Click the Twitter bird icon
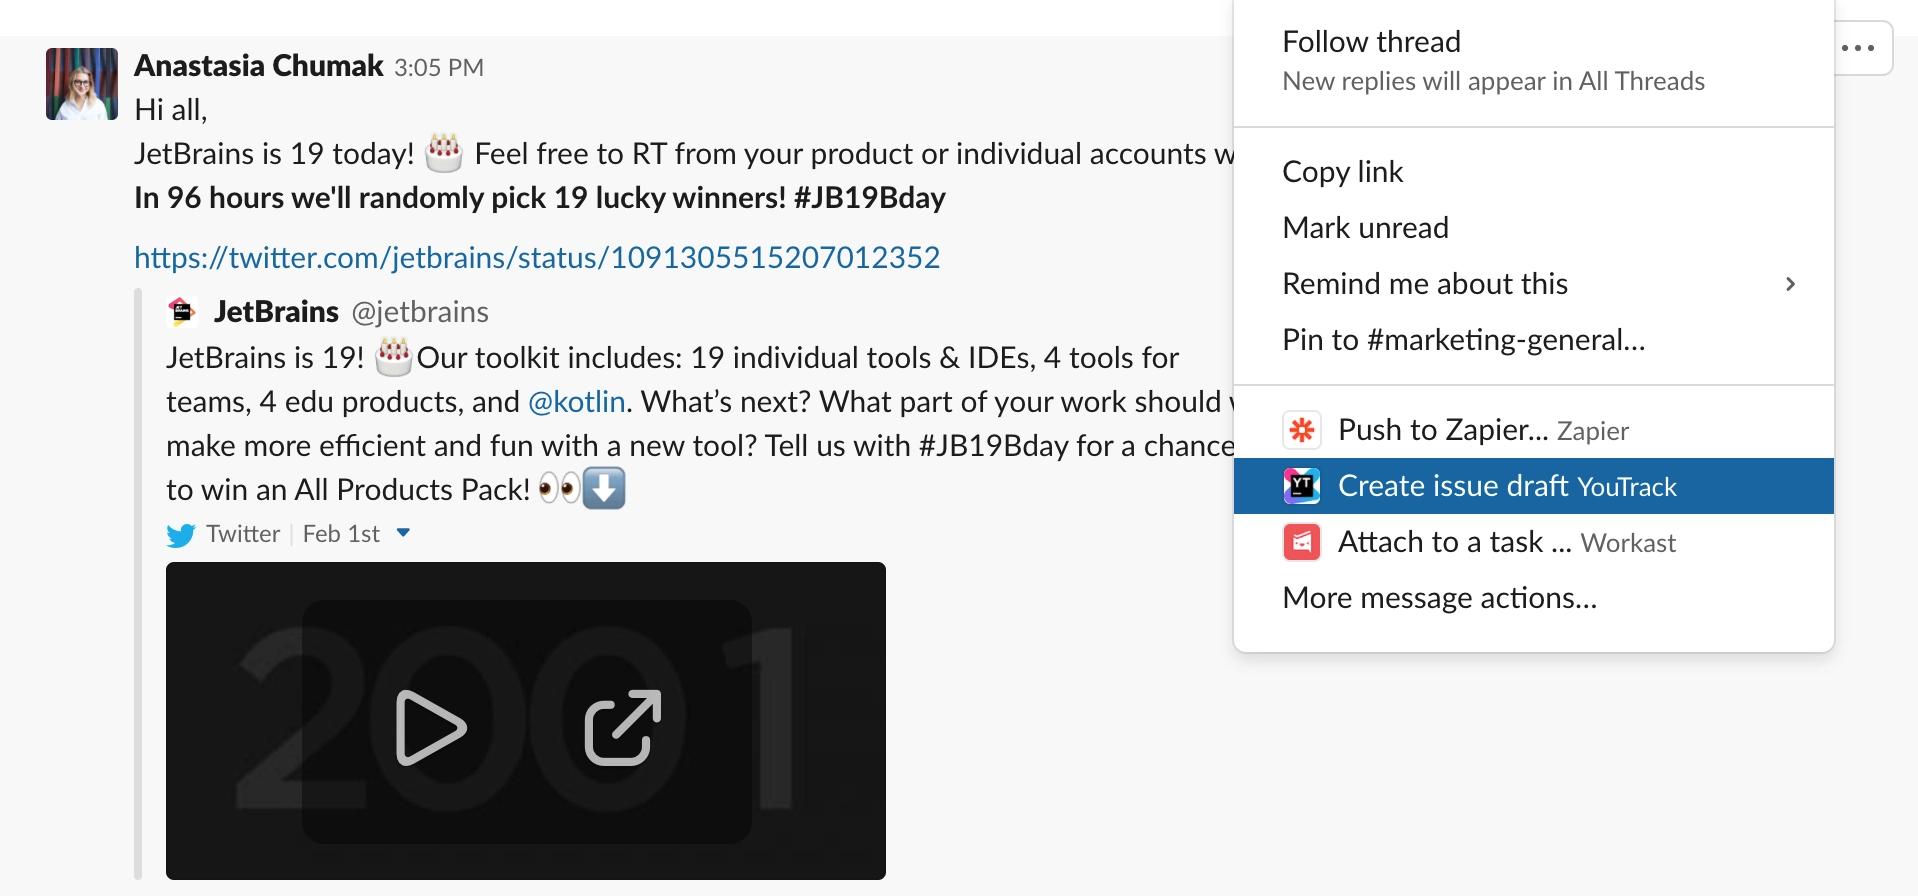The height and width of the screenshot is (896, 1918). [x=181, y=535]
